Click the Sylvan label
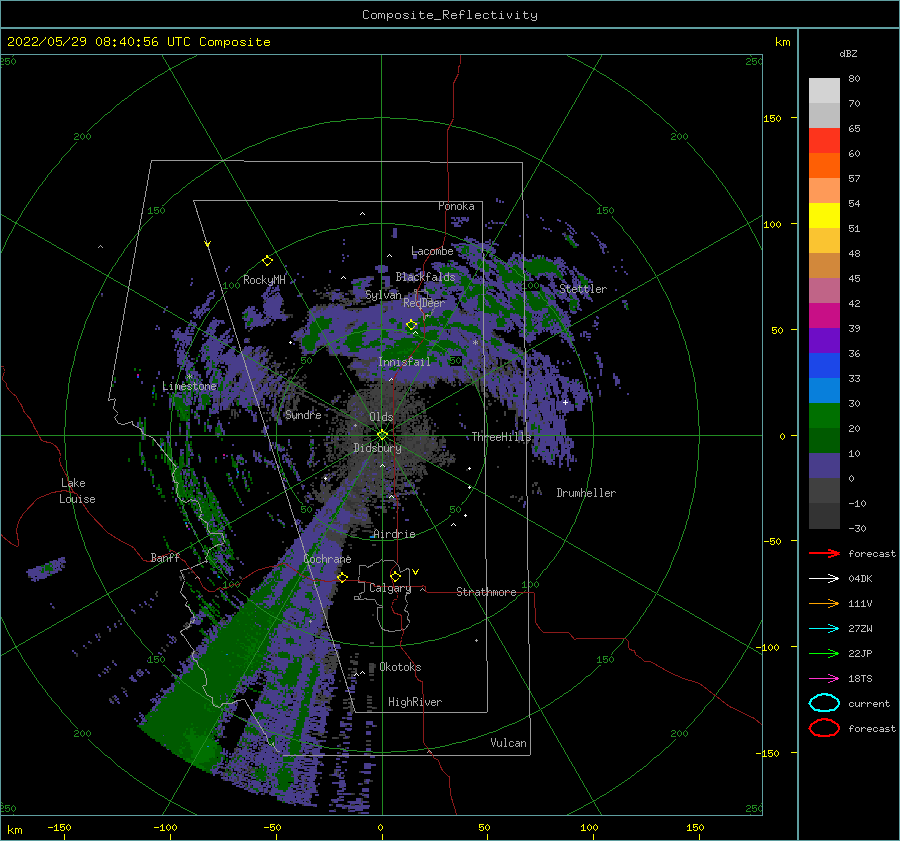Screen dimensions: 900x841 tap(383, 295)
